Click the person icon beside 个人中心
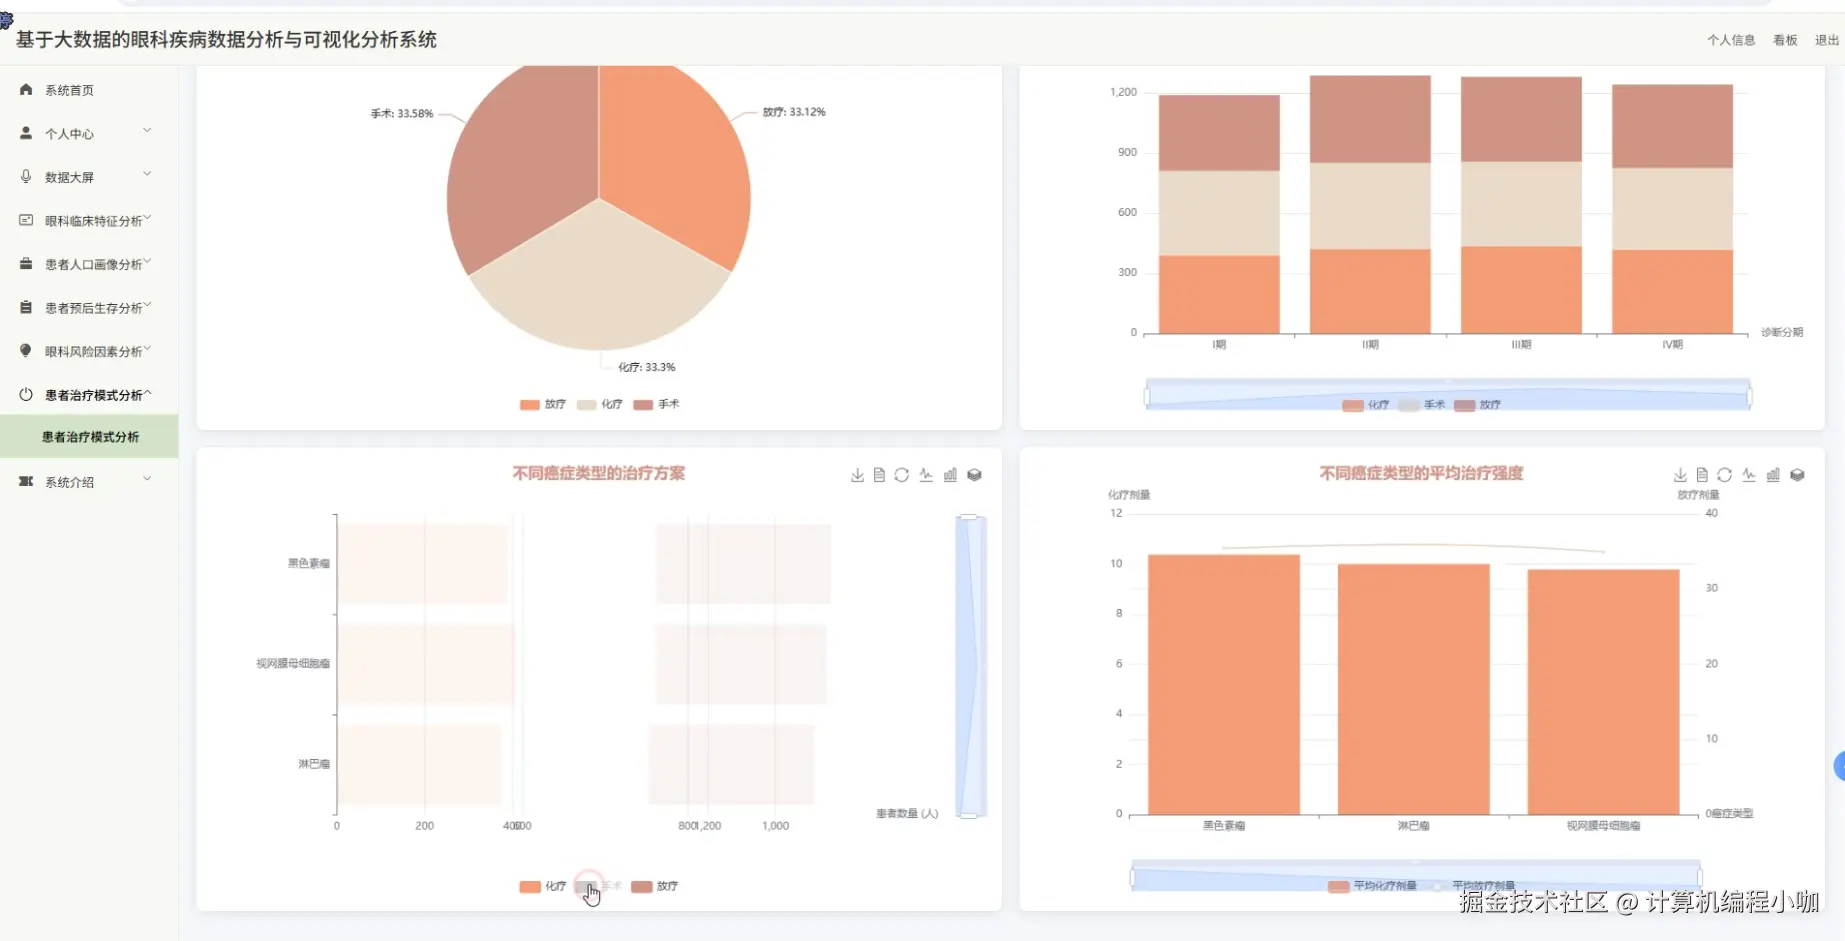The image size is (1845, 941). (26, 133)
